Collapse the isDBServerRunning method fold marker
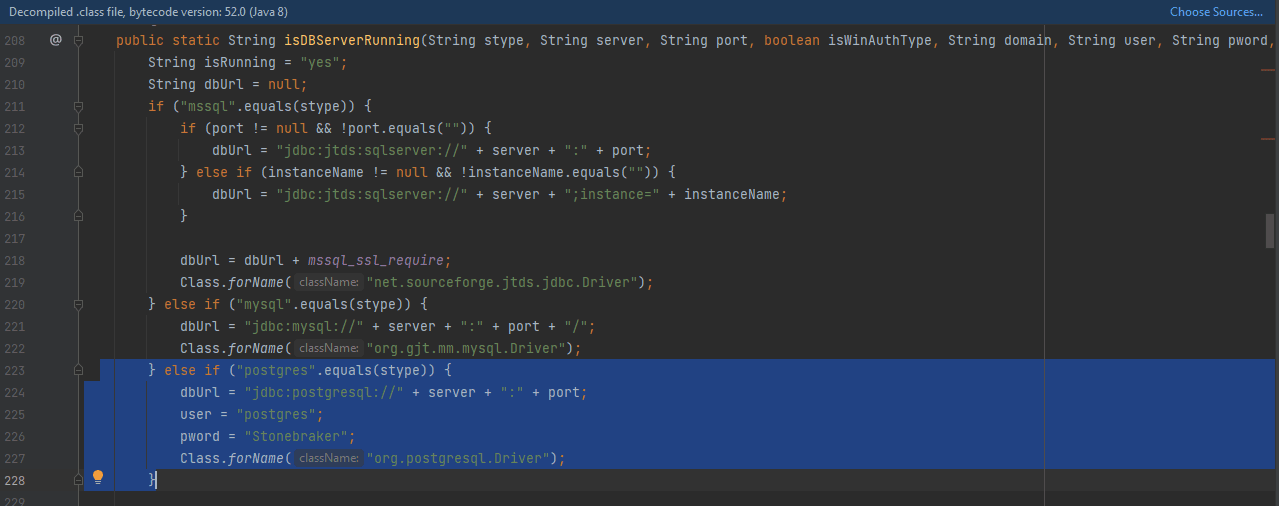Image resolution: width=1279 pixels, height=506 pixels. point(78,41)
